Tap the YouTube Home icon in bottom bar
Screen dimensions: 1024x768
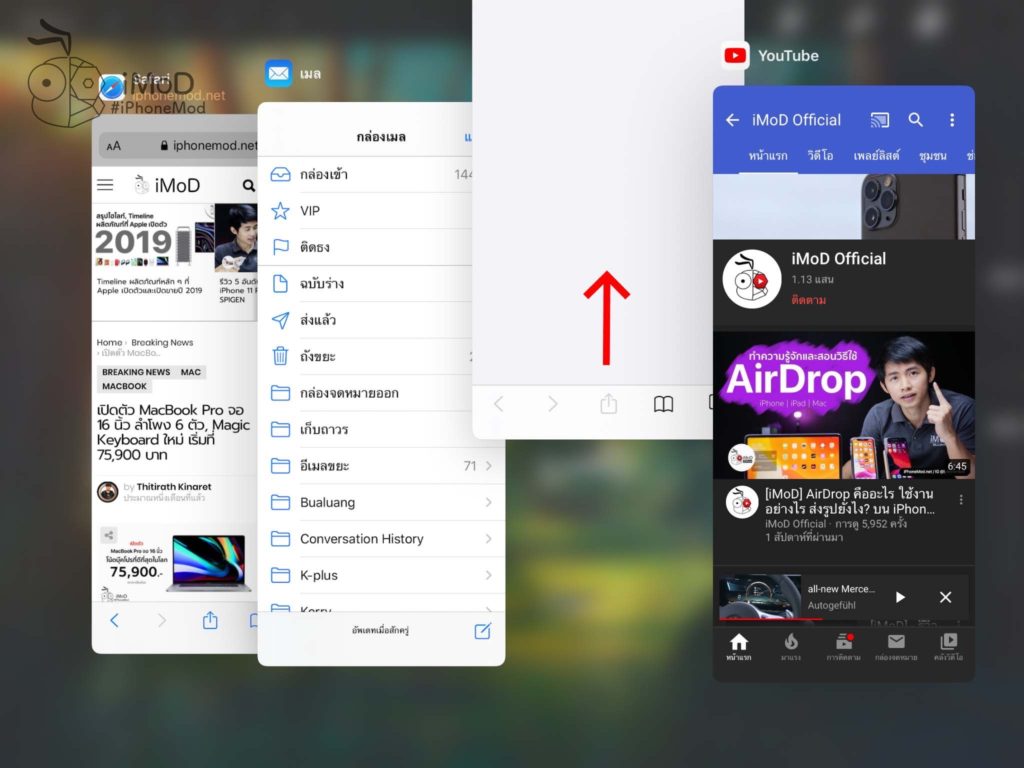point(738,646)
